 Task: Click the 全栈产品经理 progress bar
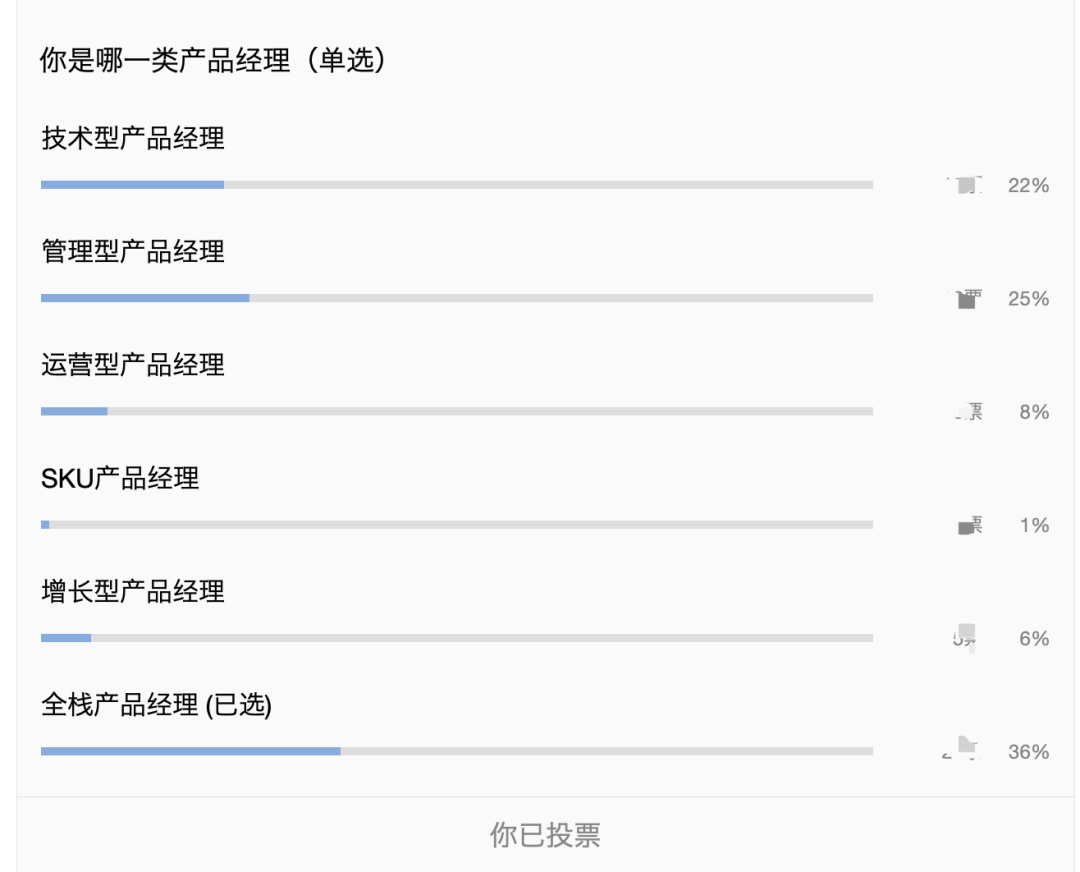456,751
